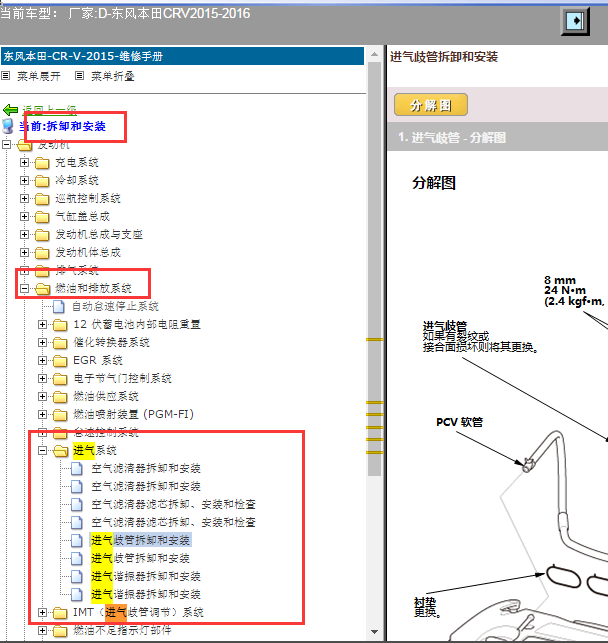The width and height of the screenshot is (608, 643).
Task: Select 发动机体总成 tree label
Action: pyautogui.click(x=88, y=253)
